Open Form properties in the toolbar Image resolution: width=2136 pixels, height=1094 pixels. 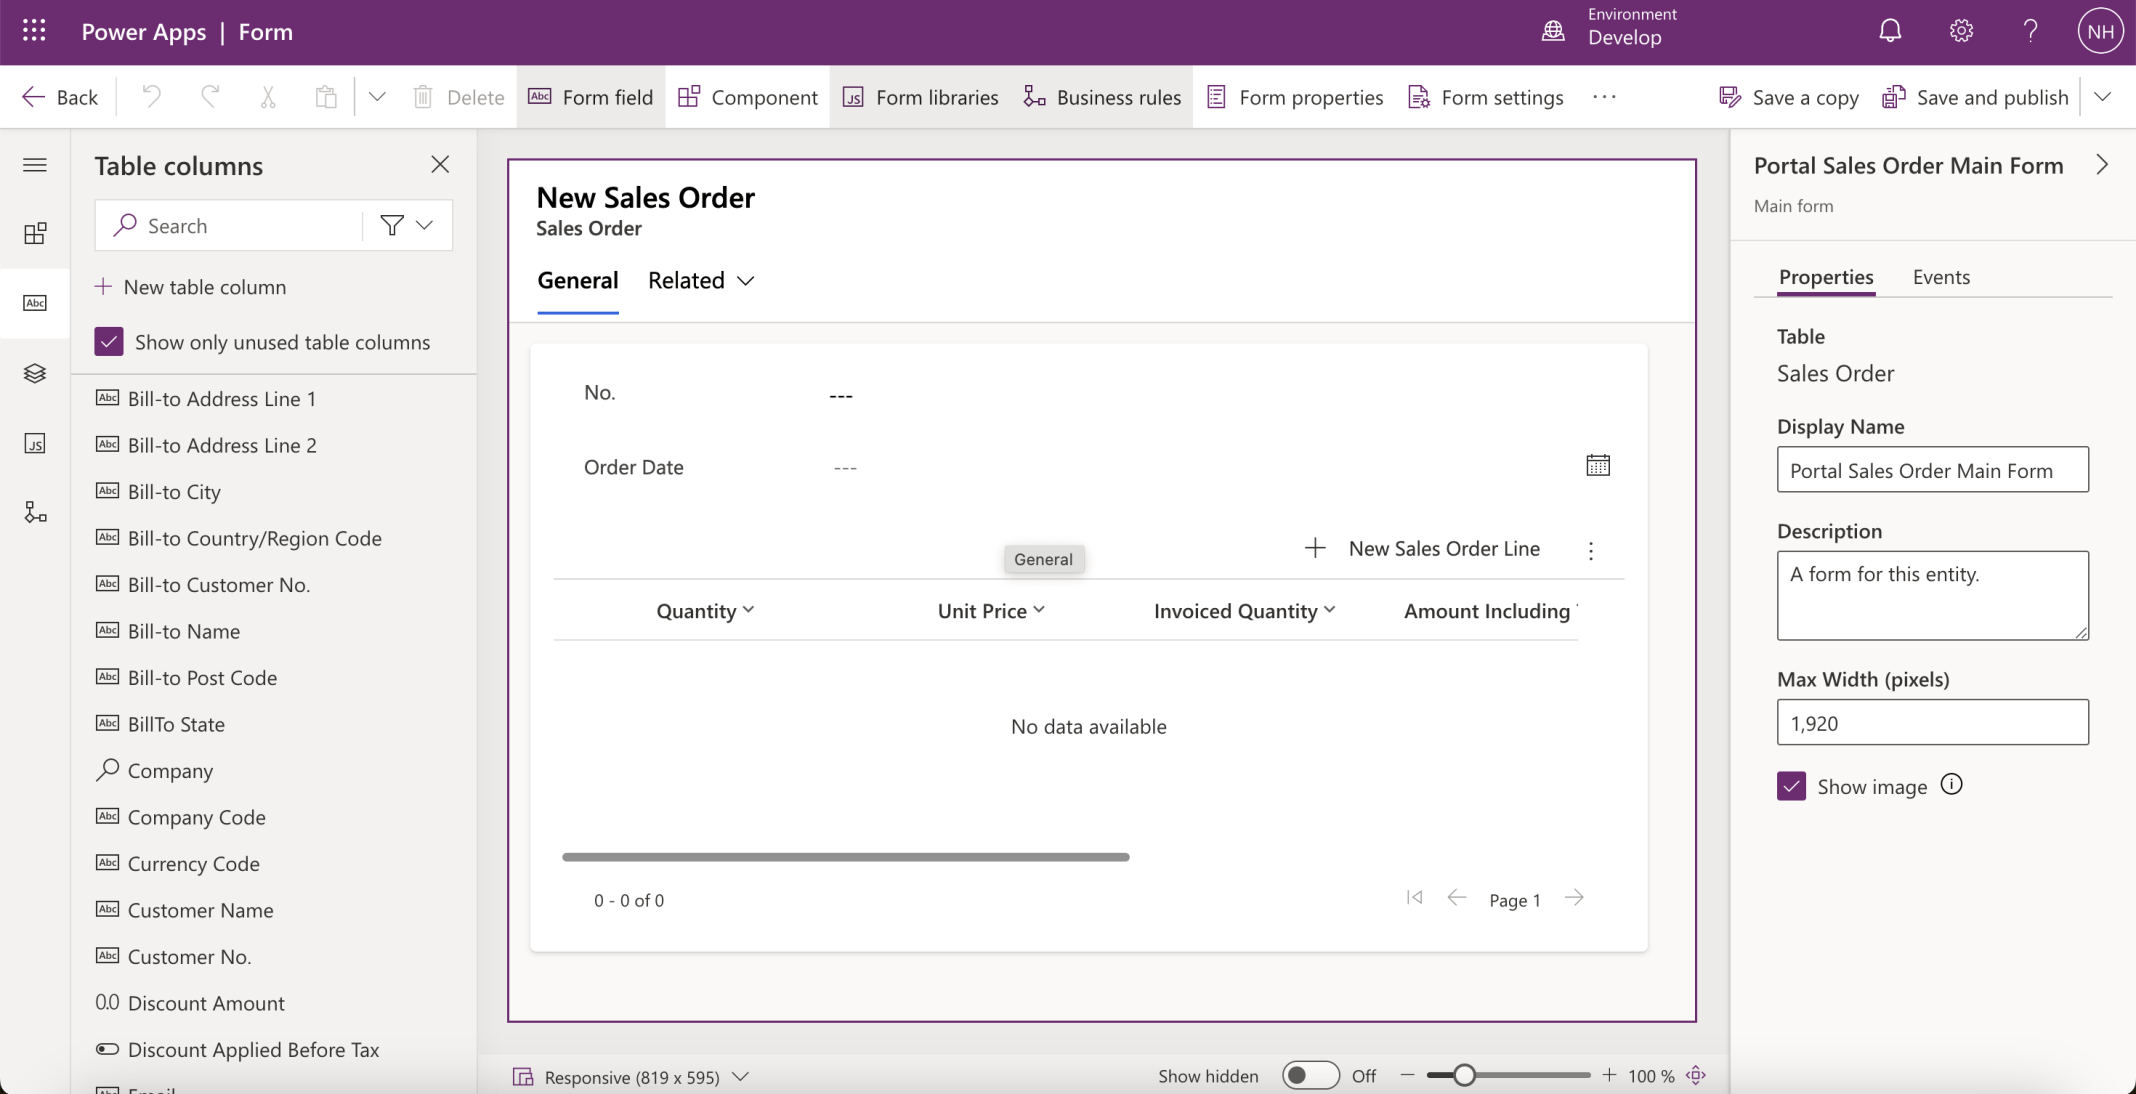(x=1295, y=97)
